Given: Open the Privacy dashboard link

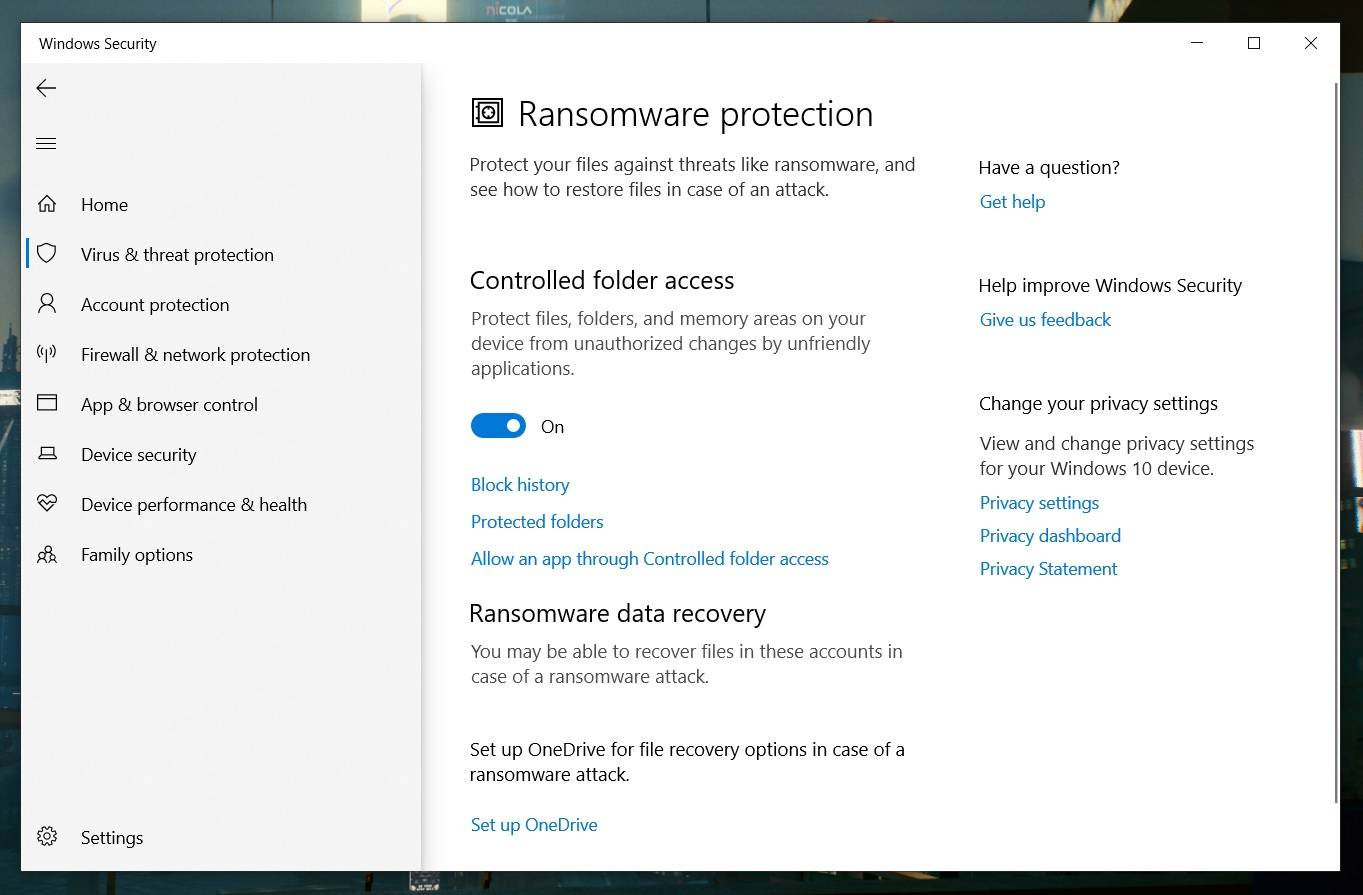Looking at the screenshot, I should (x=1050, y=536).
